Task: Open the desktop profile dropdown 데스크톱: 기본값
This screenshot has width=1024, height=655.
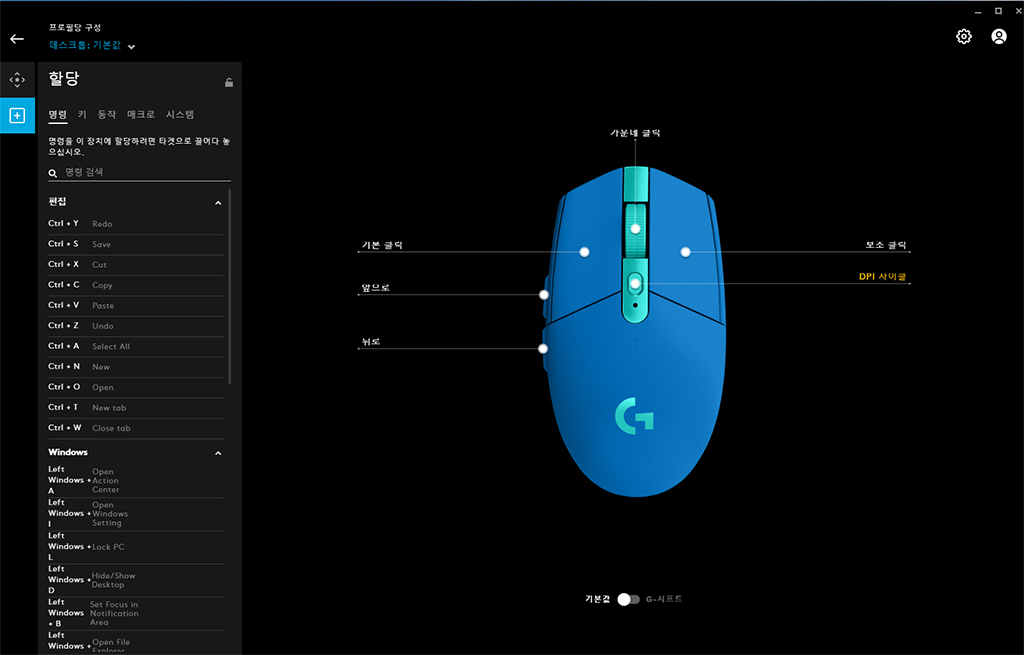Action: point(92,46)
